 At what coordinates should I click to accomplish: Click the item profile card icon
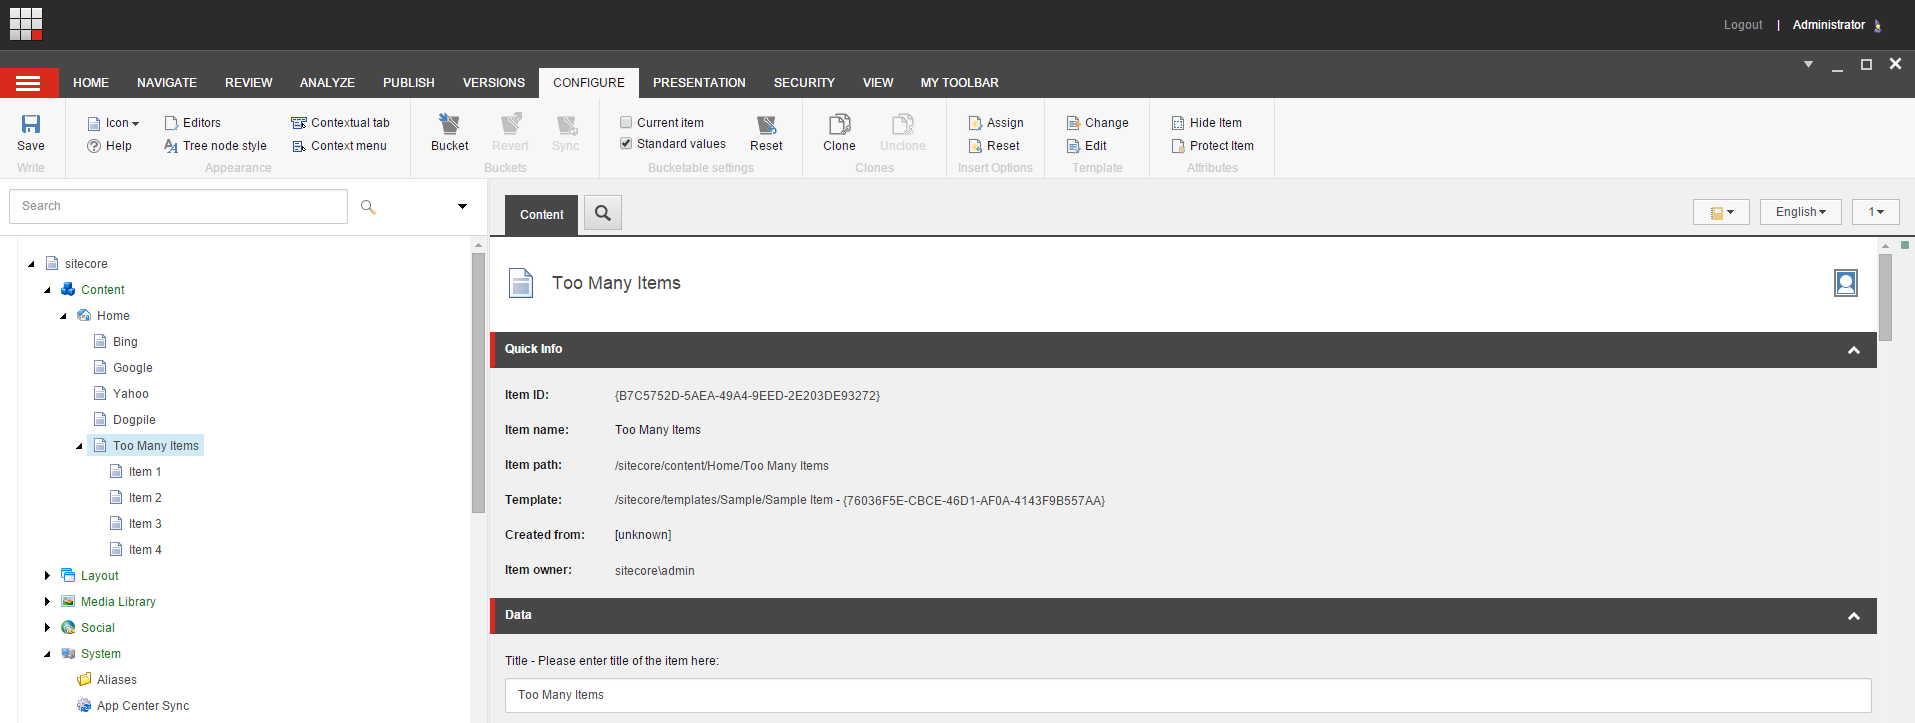(1845, 283)
